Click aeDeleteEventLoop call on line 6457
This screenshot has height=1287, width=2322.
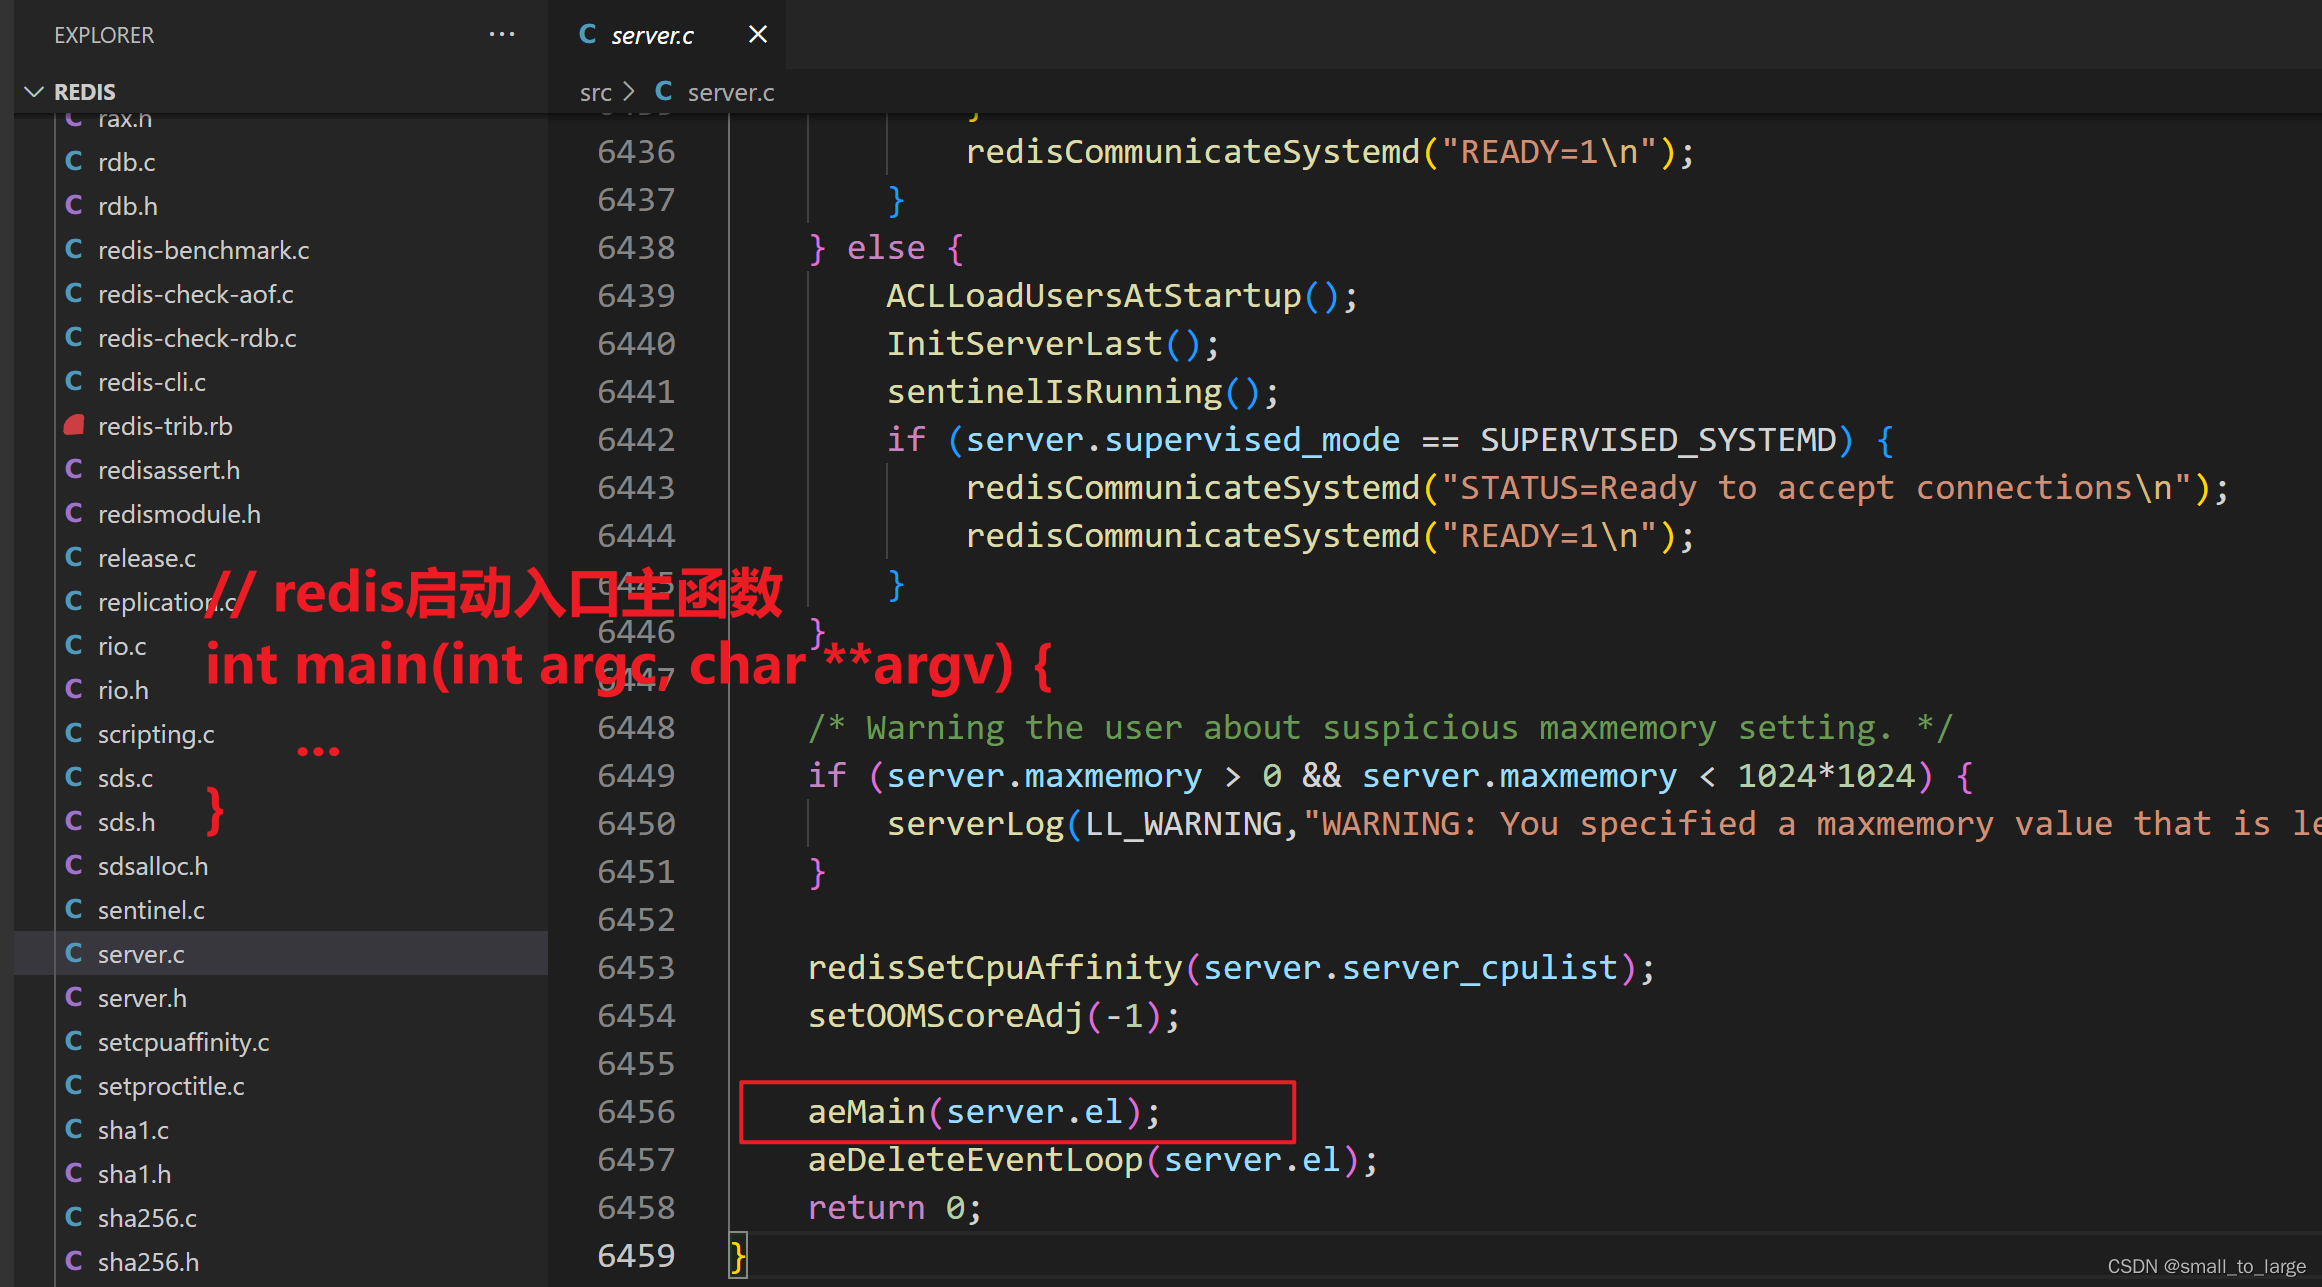(x=1093, y=1160)
